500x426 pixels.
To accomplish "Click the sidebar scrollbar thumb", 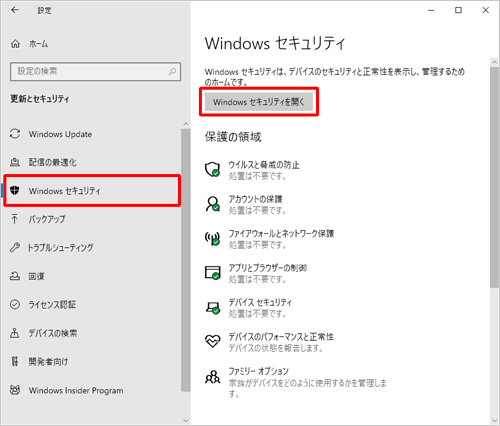I will [x=186, y=260].
